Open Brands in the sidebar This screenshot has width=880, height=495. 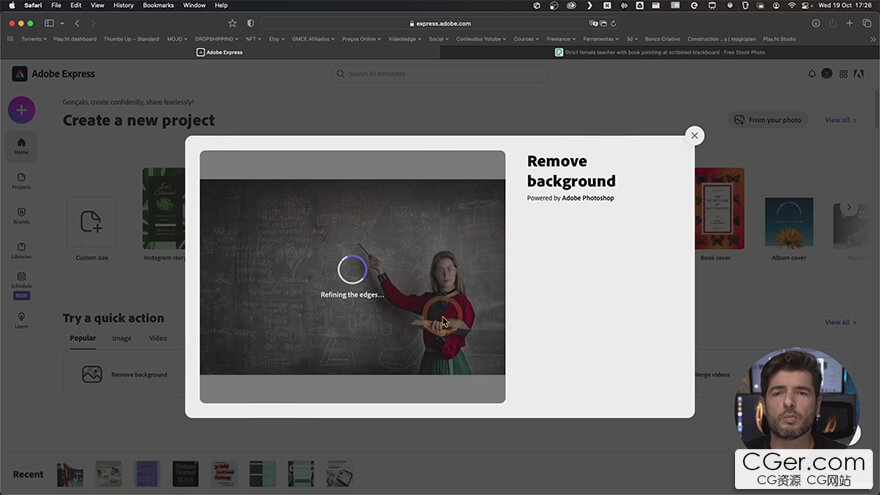[21, 216]
